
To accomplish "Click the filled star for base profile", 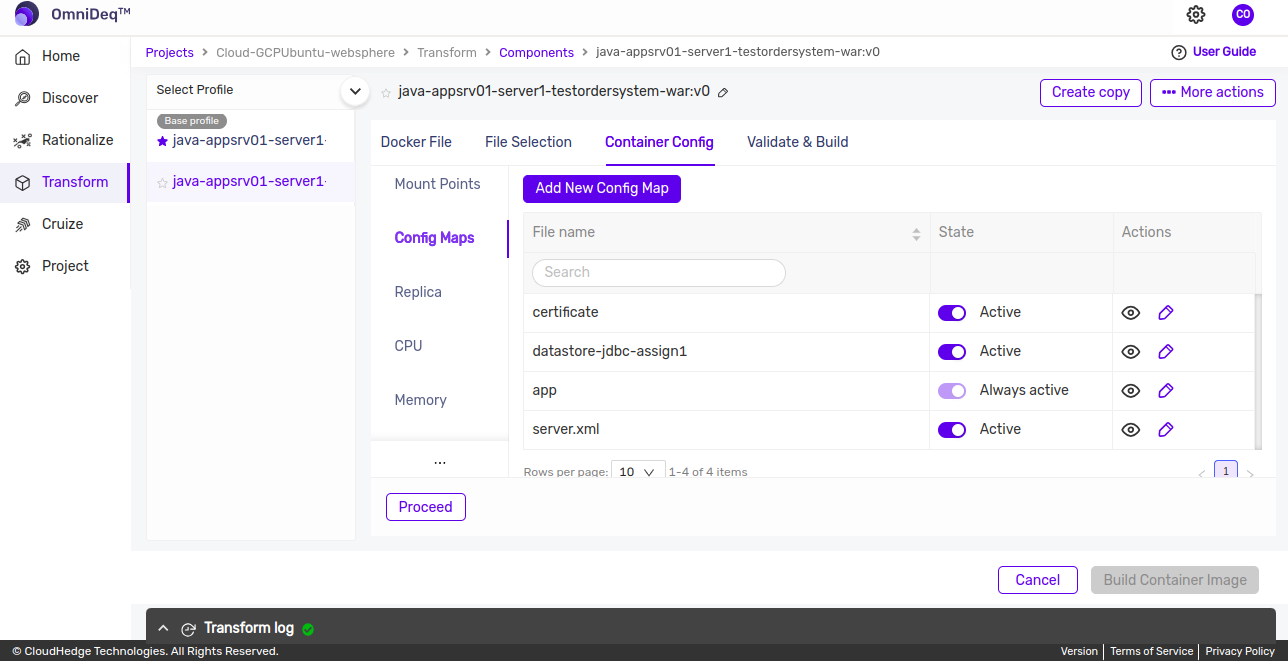I will 162,141.
